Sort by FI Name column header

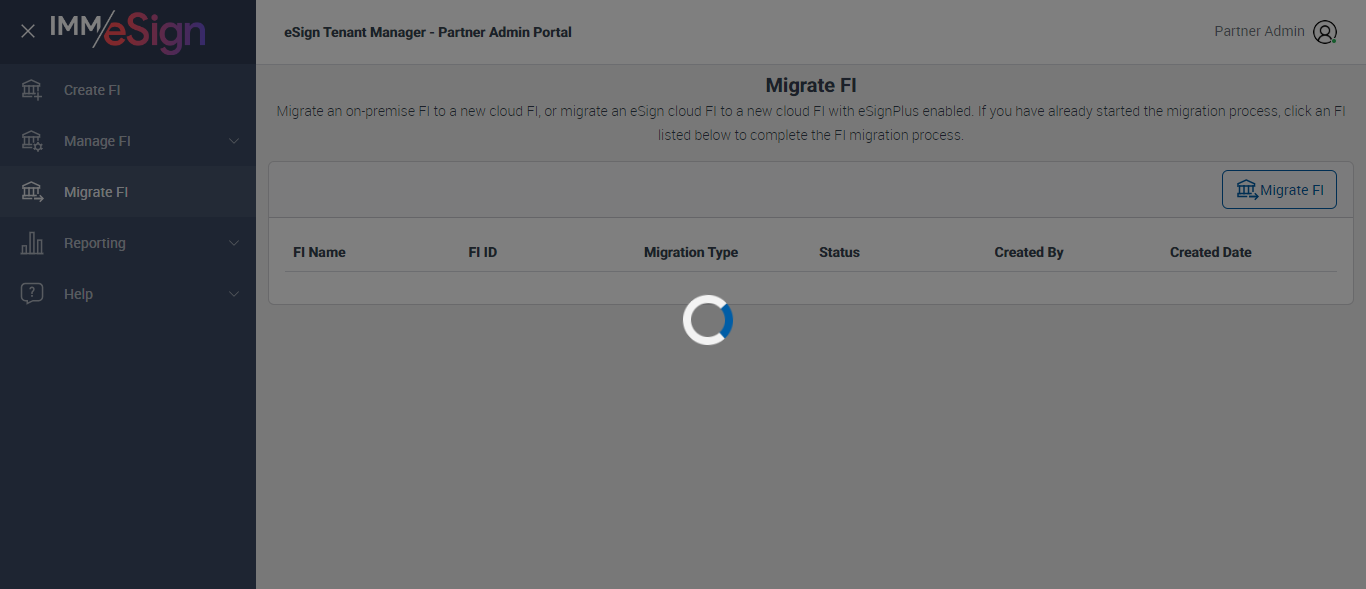(319, 252)
